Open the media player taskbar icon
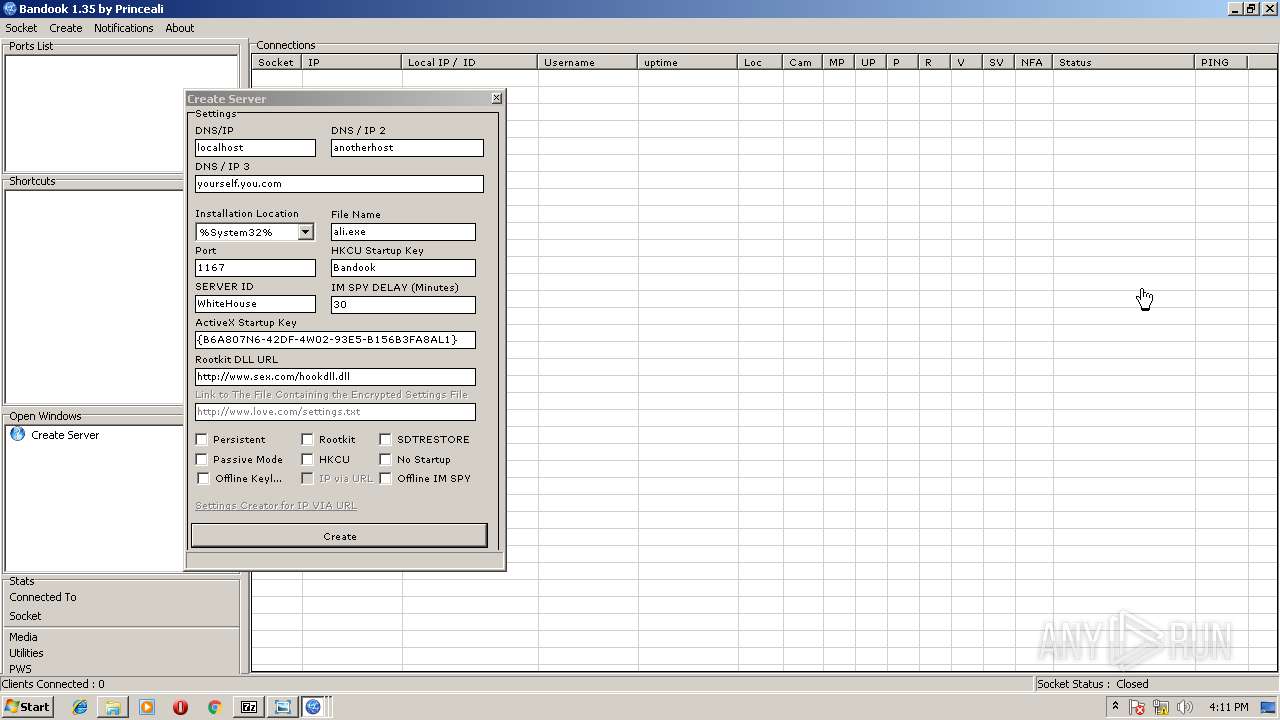1280x720 pixels. (147, 707)
